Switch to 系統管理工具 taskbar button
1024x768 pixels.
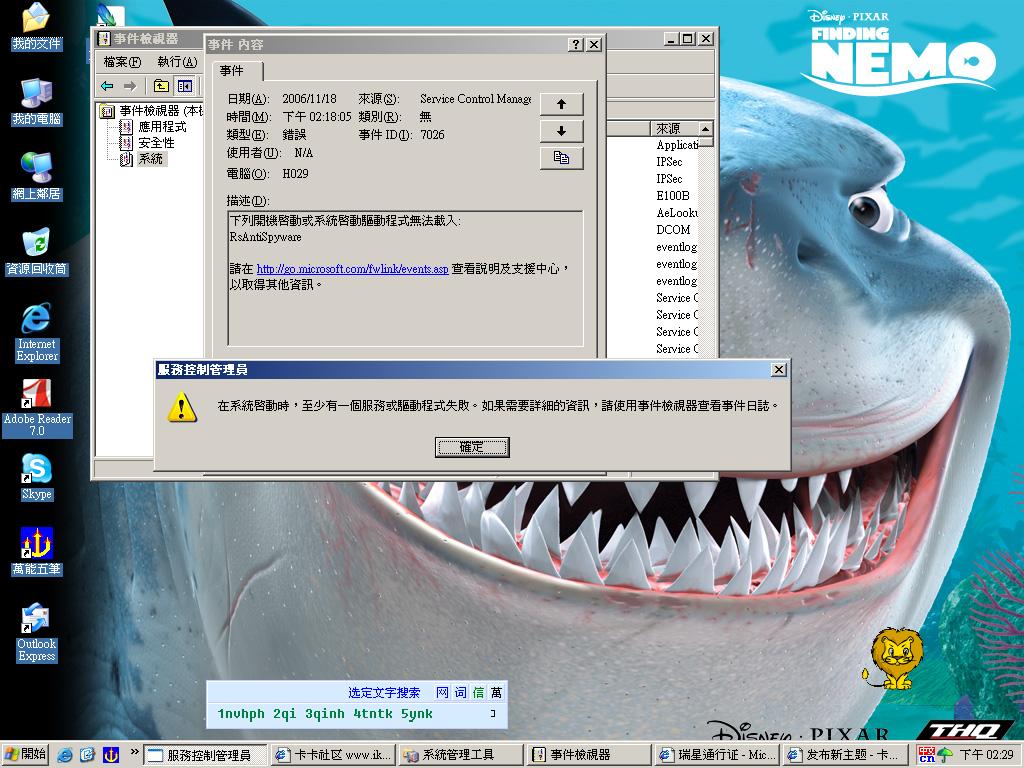click(460, 755)
